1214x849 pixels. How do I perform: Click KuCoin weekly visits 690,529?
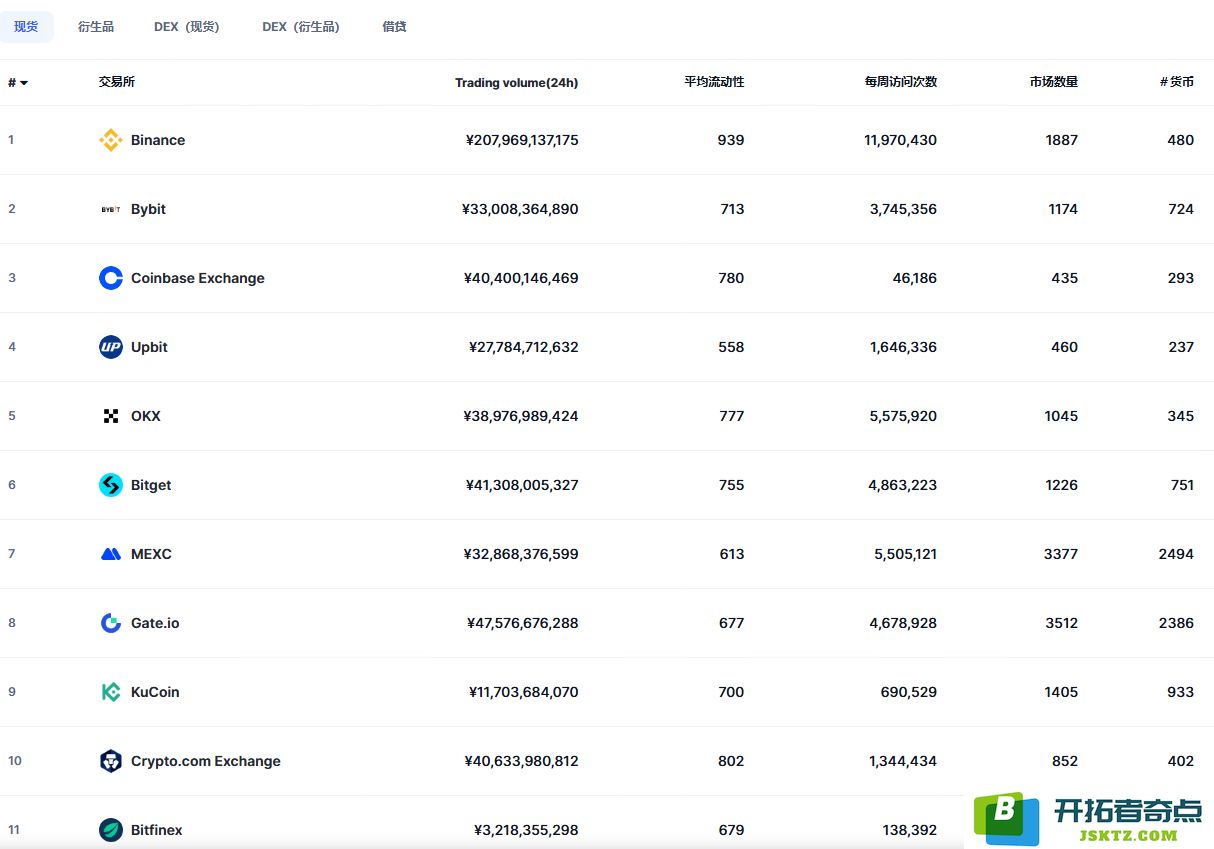[x=909, y=692]
